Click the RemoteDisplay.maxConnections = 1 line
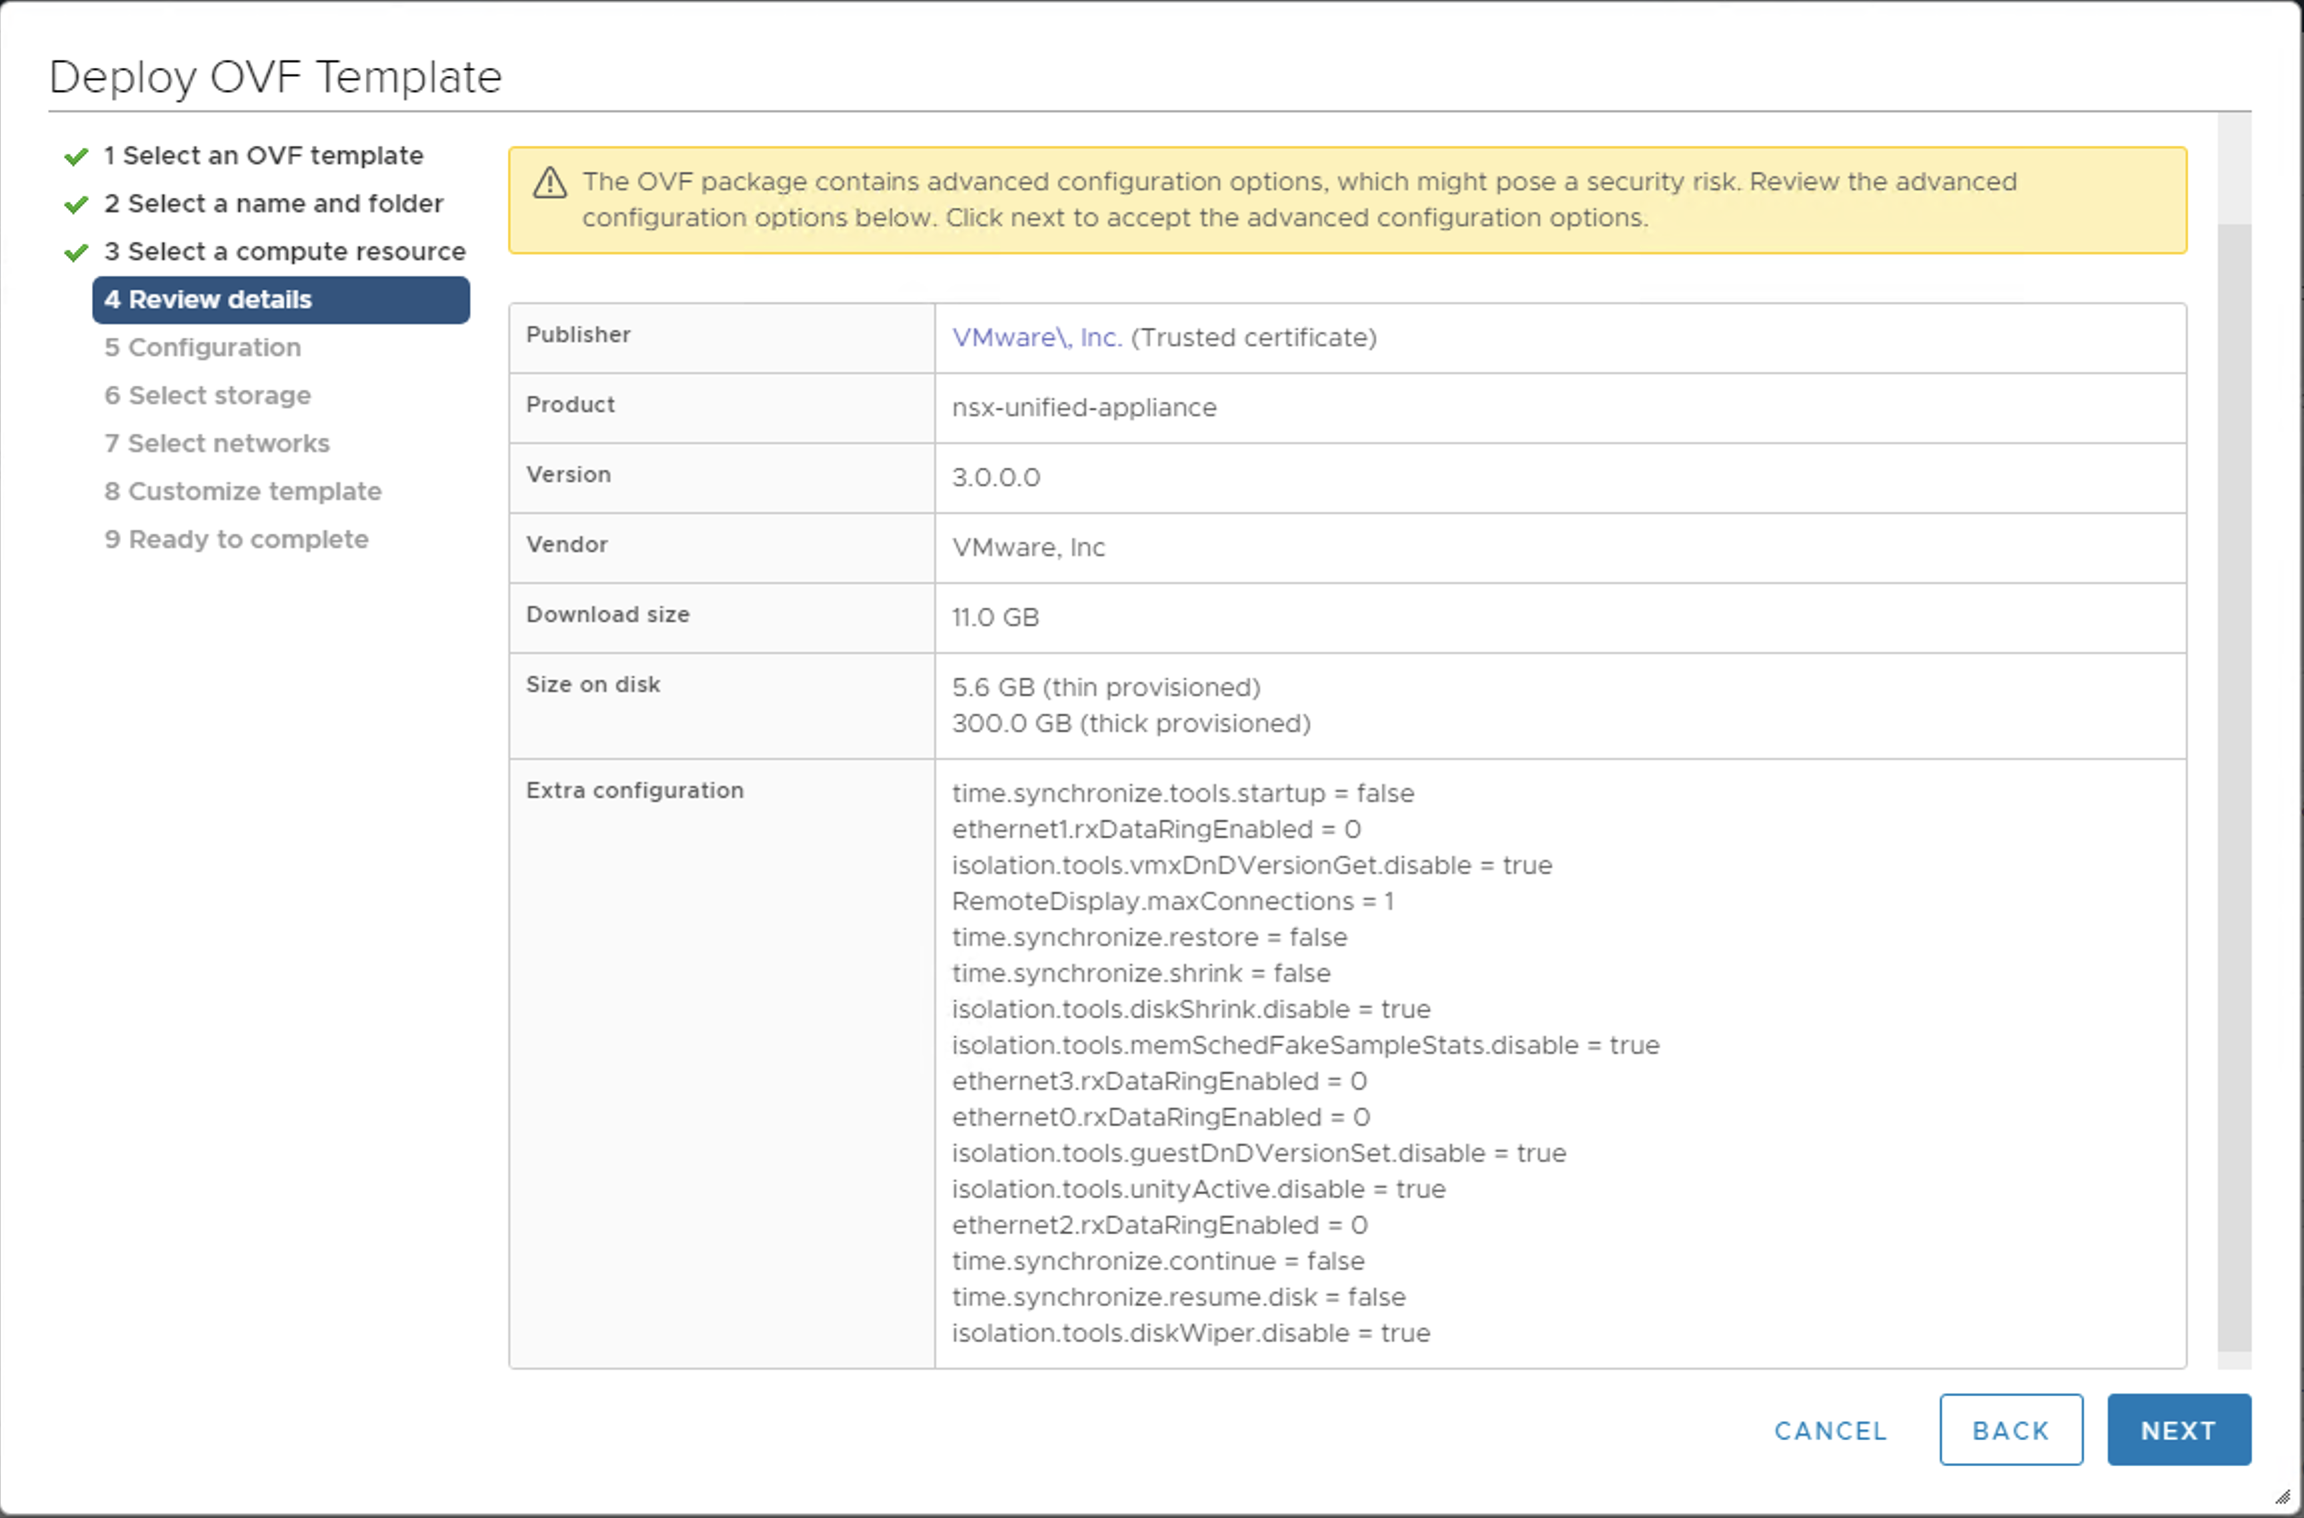Screen dimensions: 2304x1518 (1173, 902)
